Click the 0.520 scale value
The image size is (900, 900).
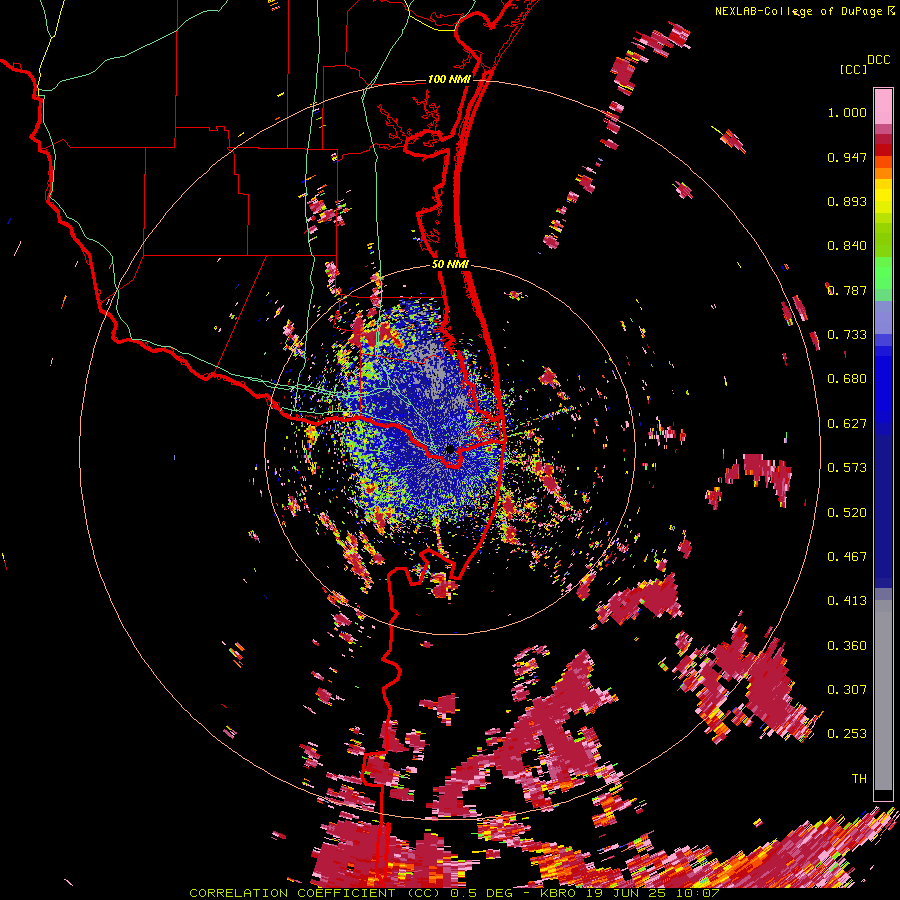pos(847,513)
